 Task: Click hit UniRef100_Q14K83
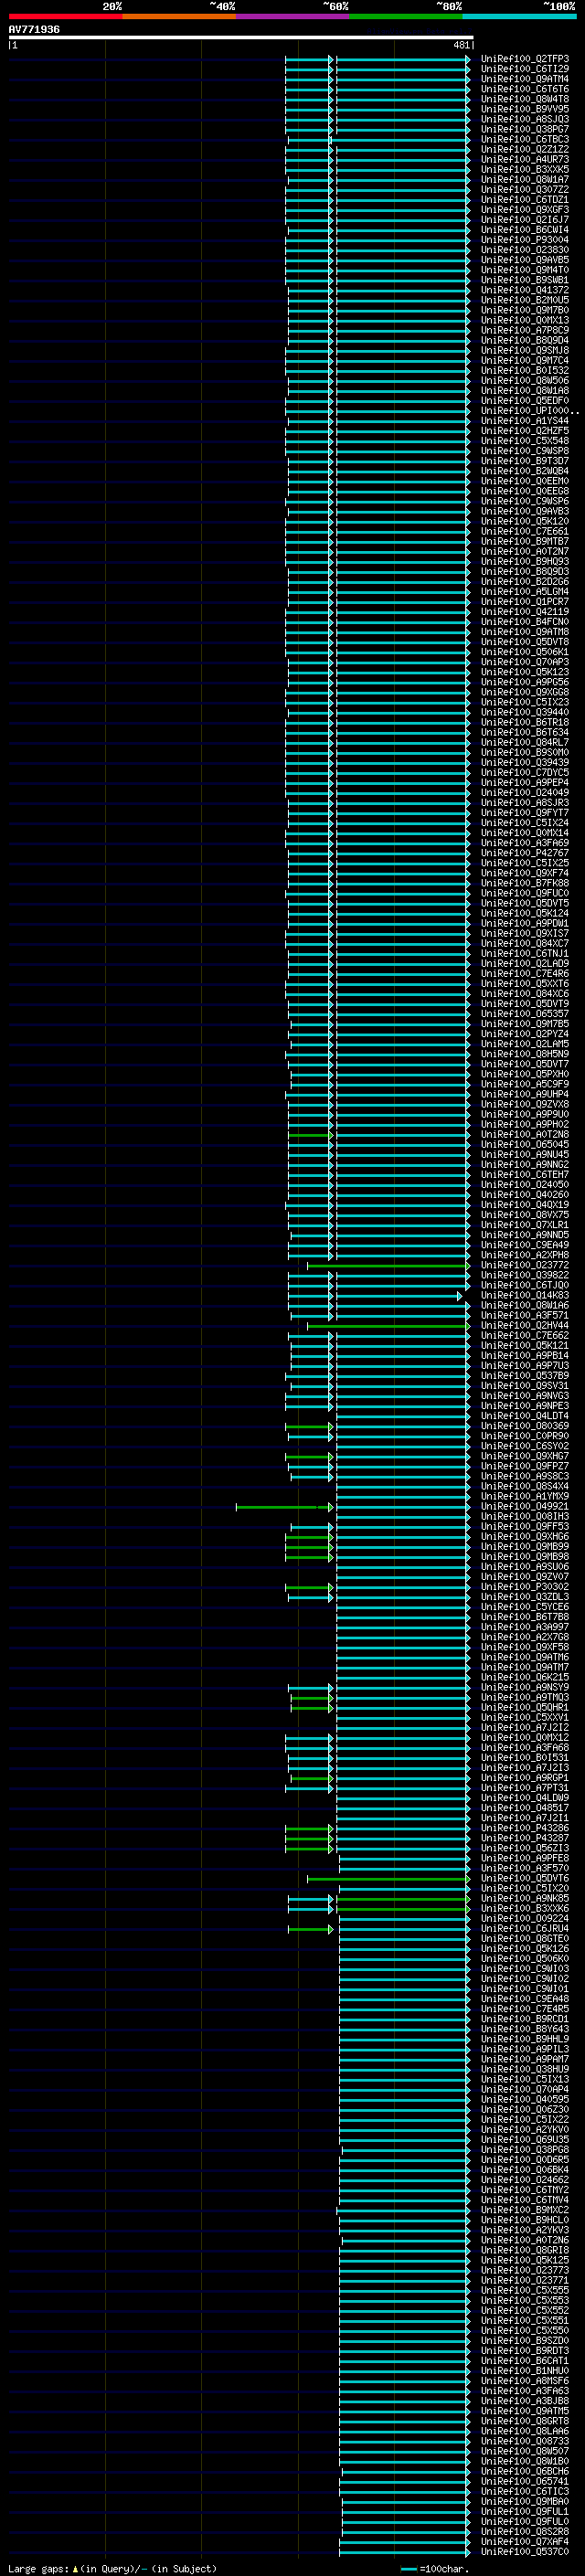tap(524, 1295)
